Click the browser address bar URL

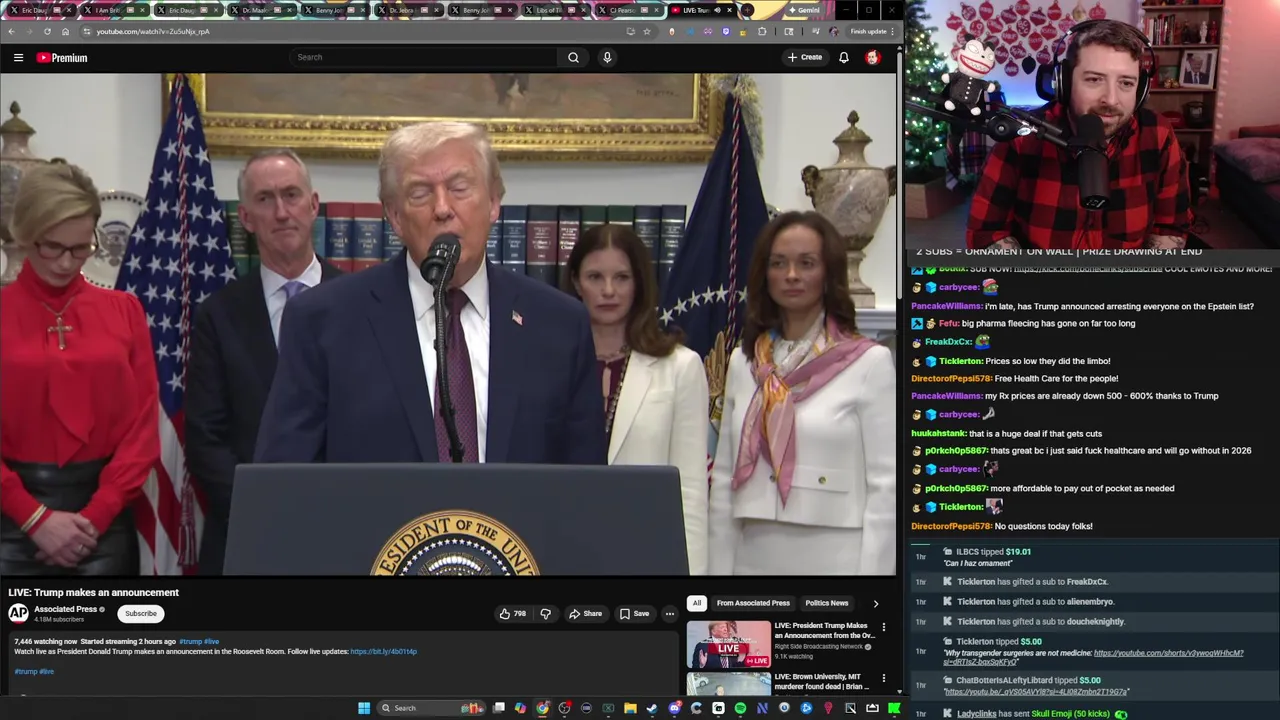(153, 31)
